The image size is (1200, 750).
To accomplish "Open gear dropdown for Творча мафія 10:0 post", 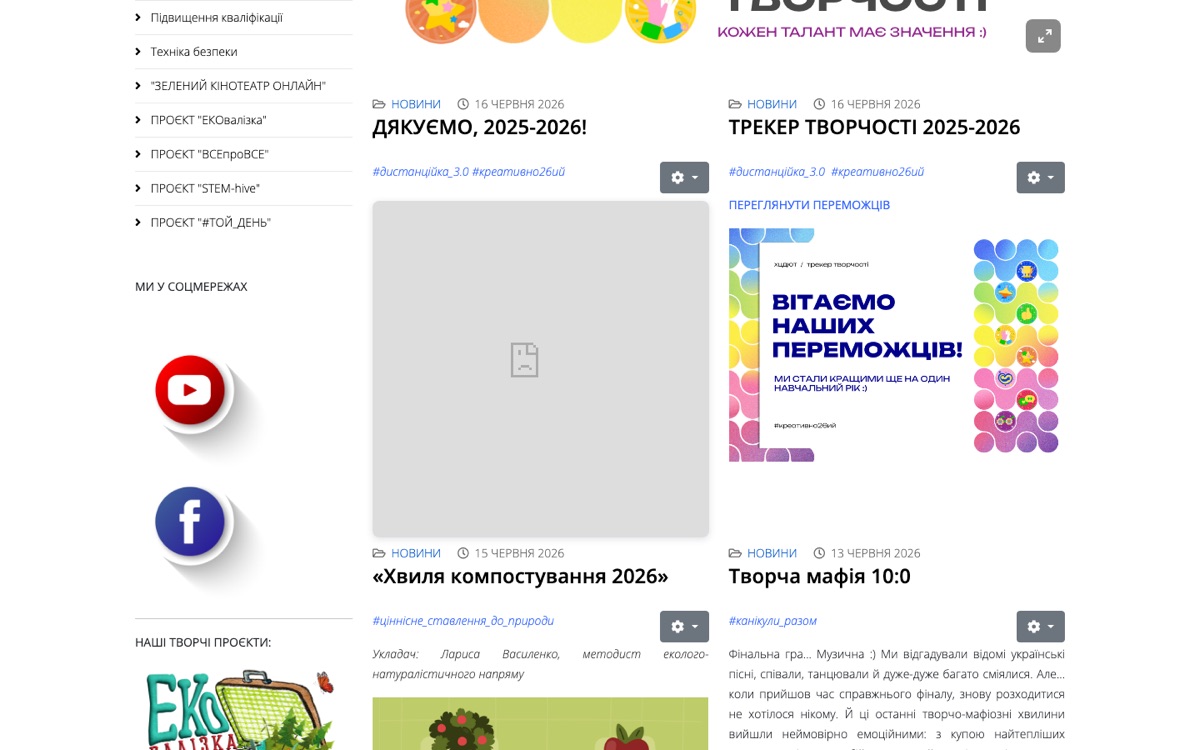I will coord(1040,626).
